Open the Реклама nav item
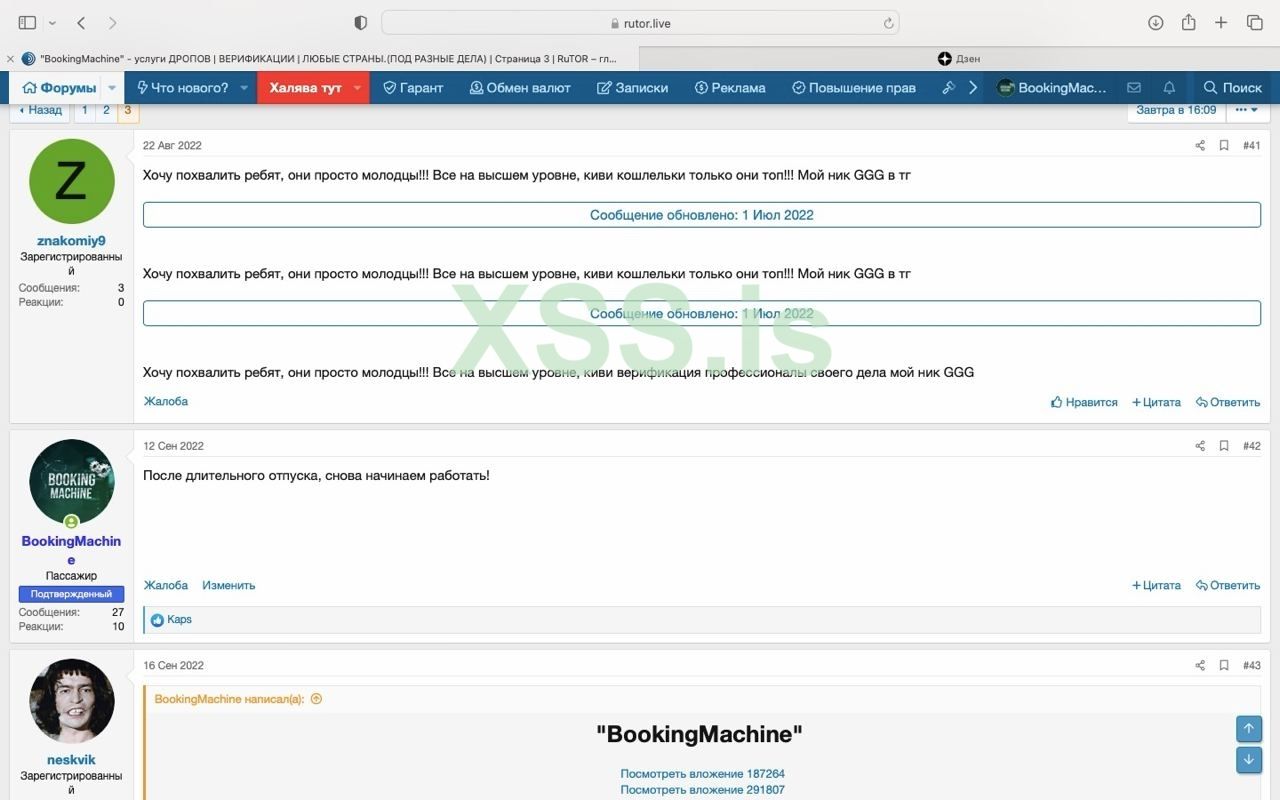 (x=730, y=88)
